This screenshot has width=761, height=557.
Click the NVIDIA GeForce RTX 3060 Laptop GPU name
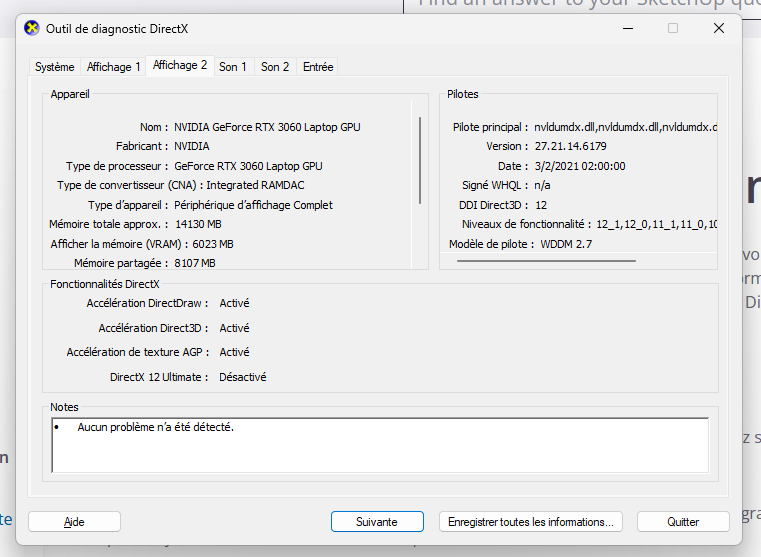pos(267,127)
